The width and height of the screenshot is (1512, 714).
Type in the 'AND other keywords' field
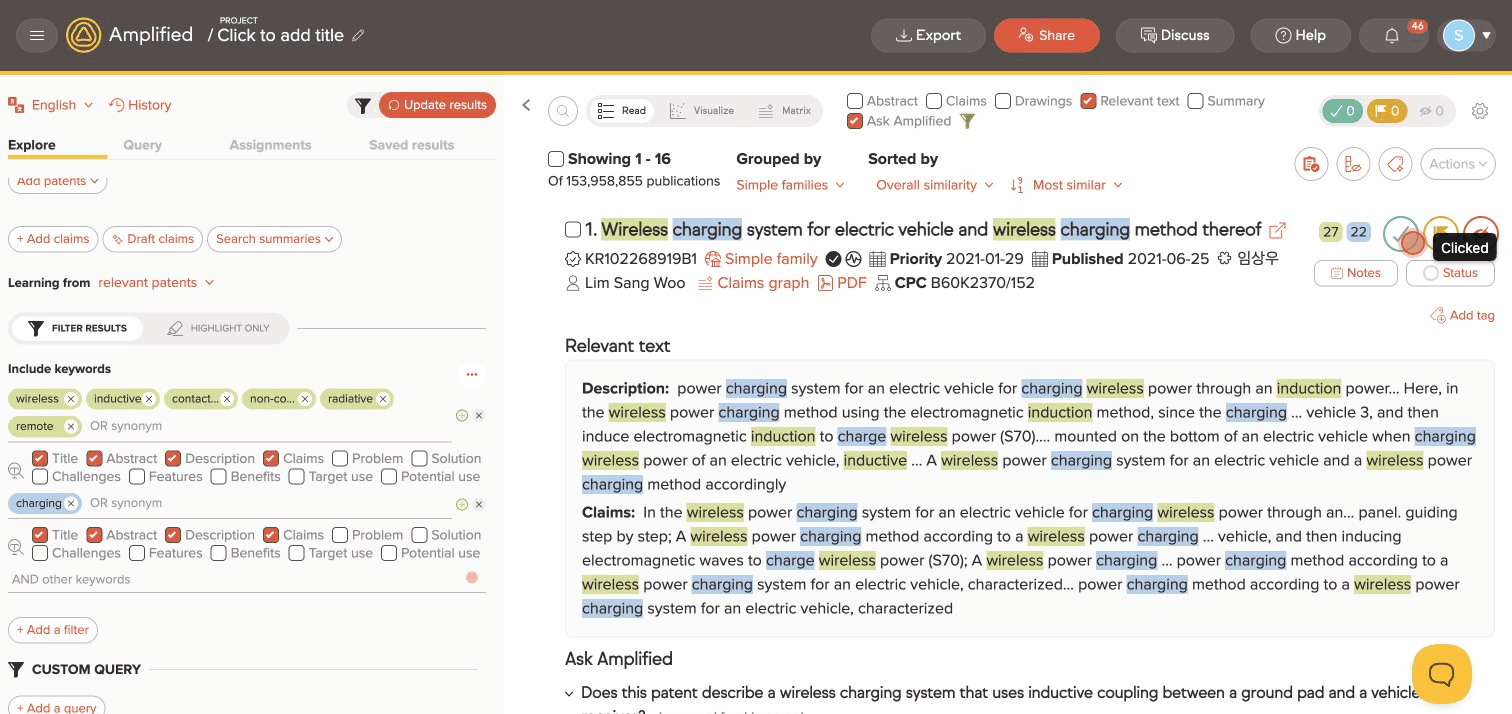tap(230, 579)
